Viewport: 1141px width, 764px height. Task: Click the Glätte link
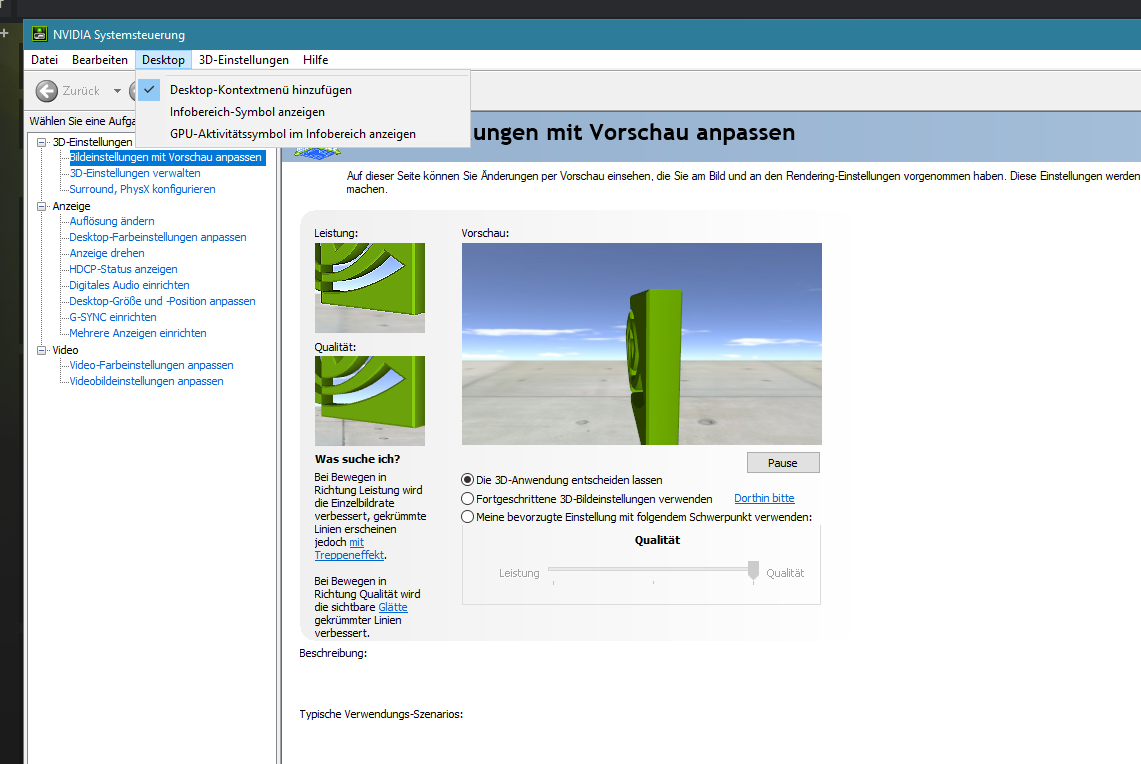pos(393,608)
